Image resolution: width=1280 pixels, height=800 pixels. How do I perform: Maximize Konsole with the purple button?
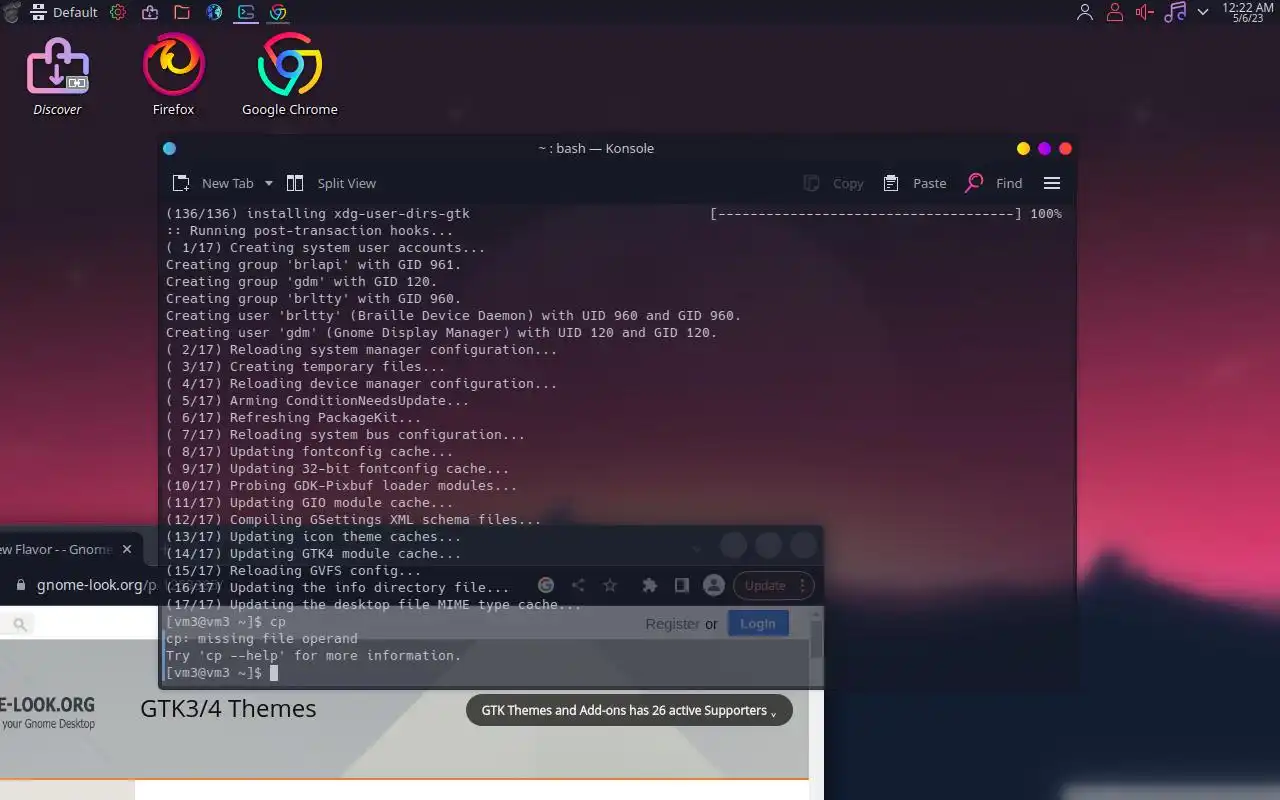pyautogui.click(x=1044, y=148)
